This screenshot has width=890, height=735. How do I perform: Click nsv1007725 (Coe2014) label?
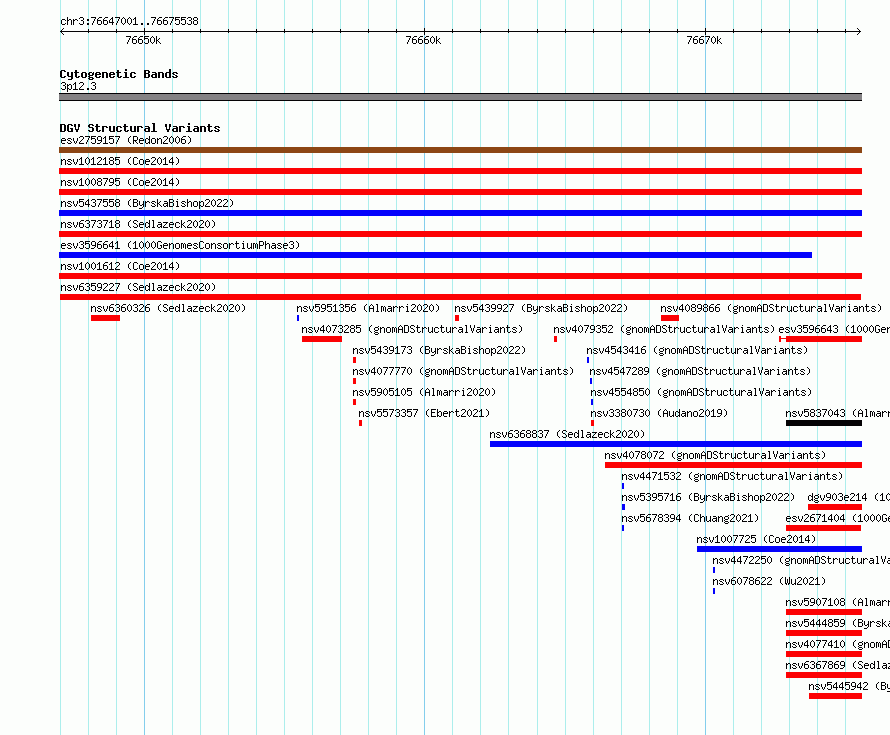pos(756,539)
